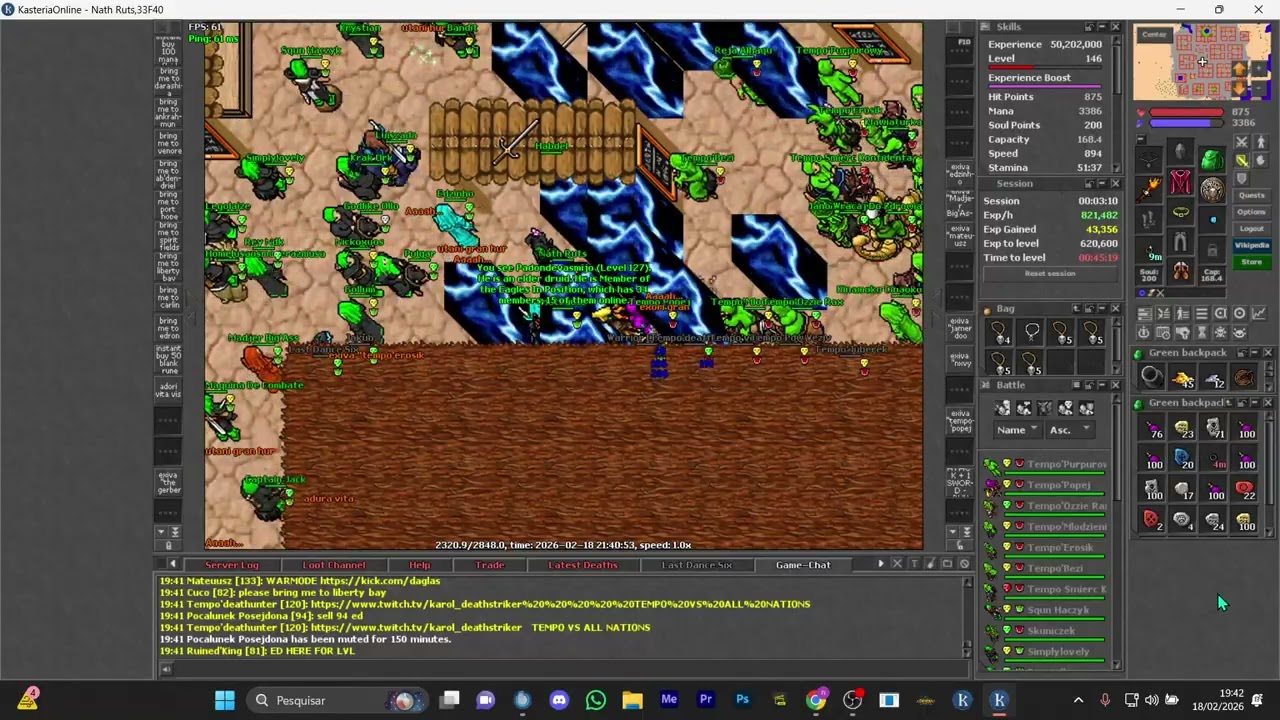Select Tempo'Popej in battle list

coord(1046,487)
